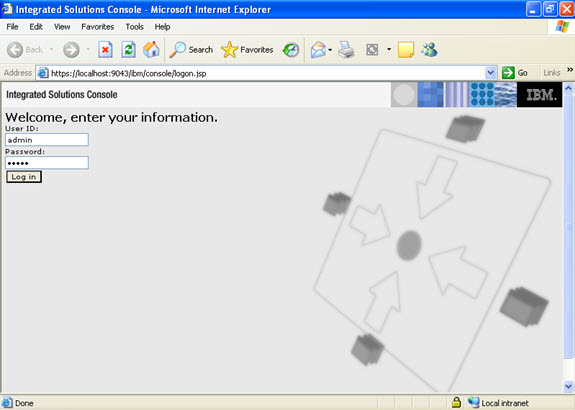Expand the Links toolbar chevron

point(569,70)
